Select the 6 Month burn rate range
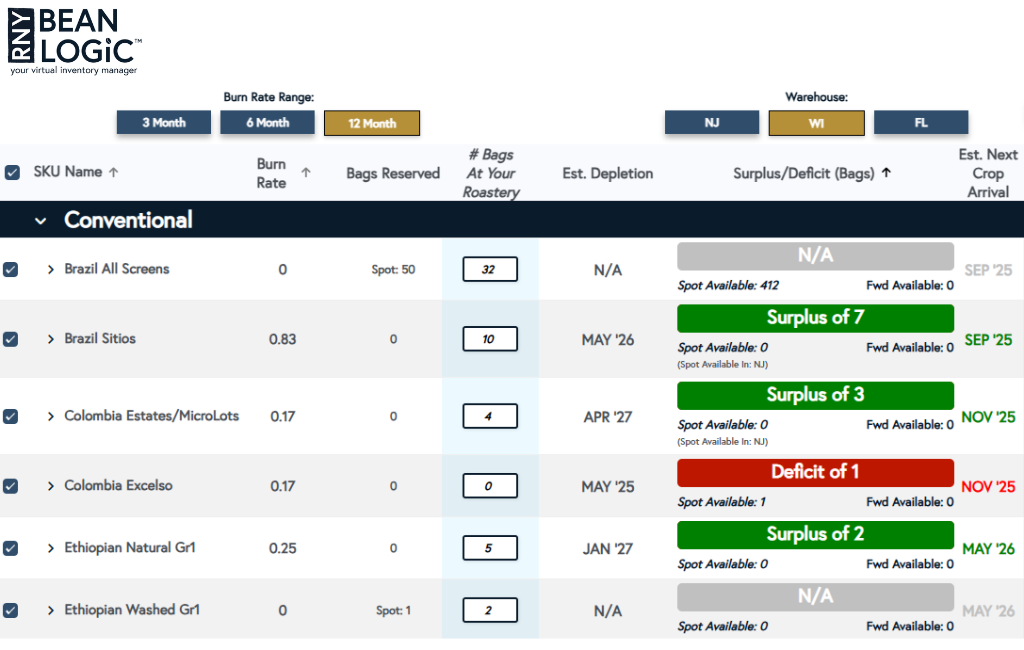This screenshot has width=1024, height=650. pos(267,122)
